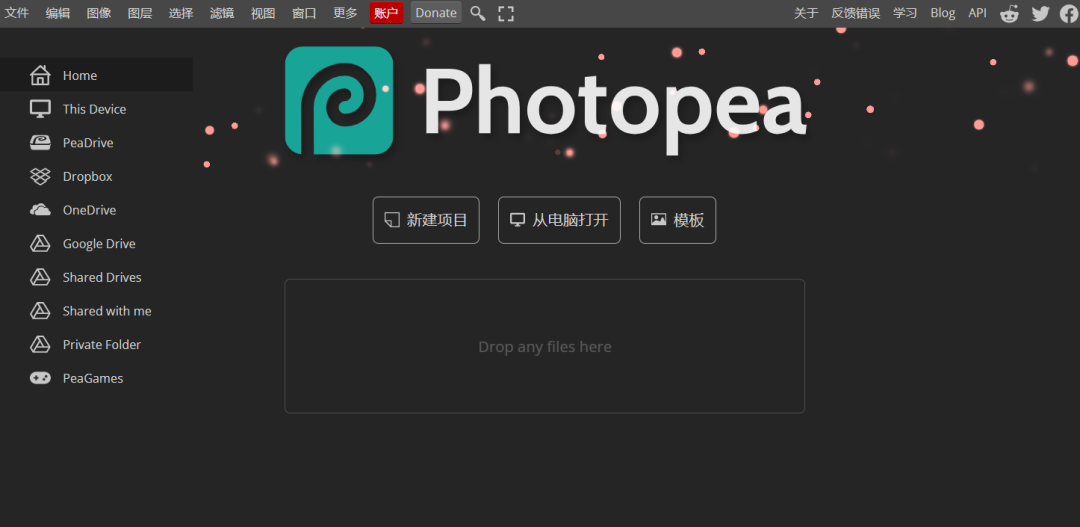Open the 更多 menu

[345, 13]
